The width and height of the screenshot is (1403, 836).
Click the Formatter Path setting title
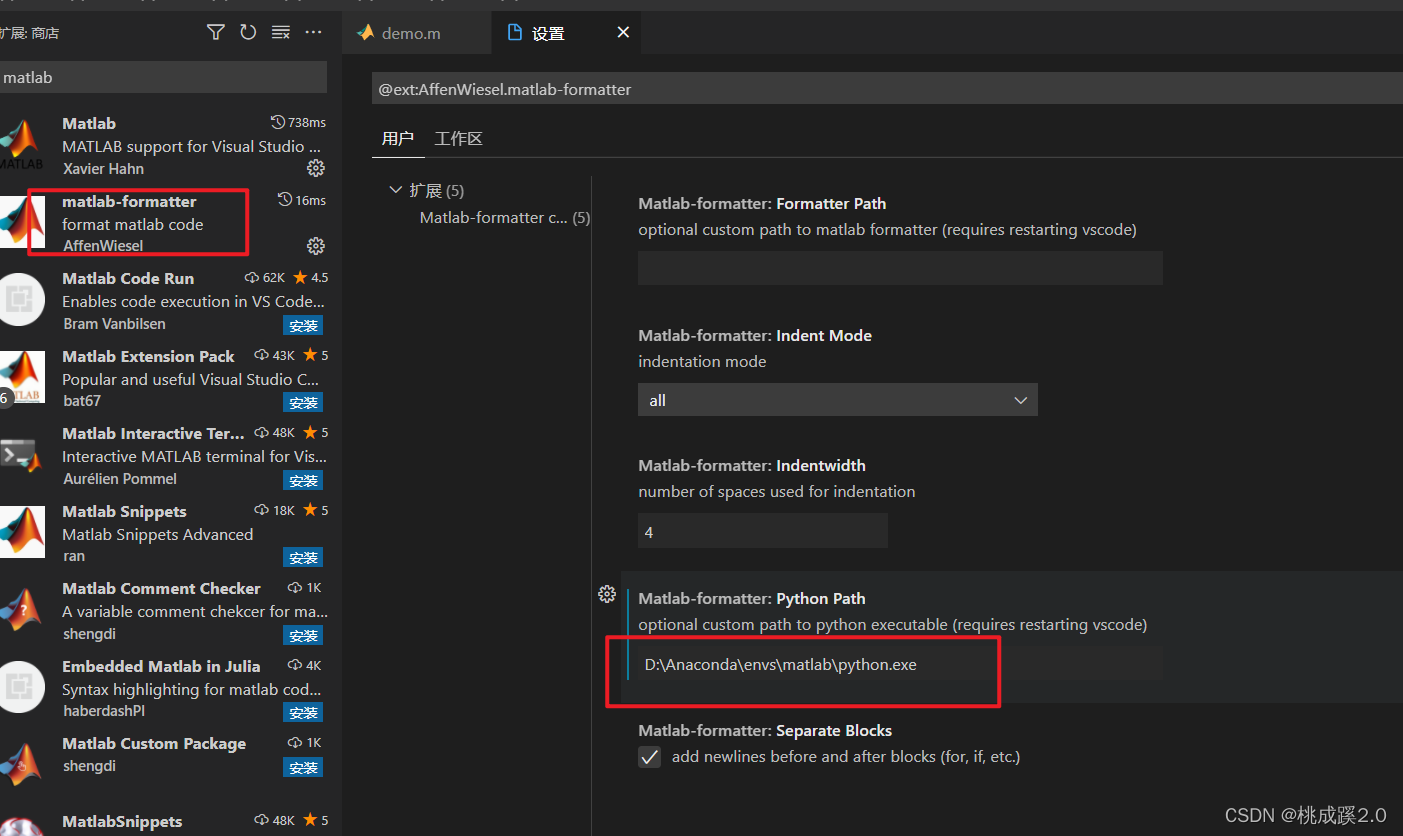(x=762, y=203)
